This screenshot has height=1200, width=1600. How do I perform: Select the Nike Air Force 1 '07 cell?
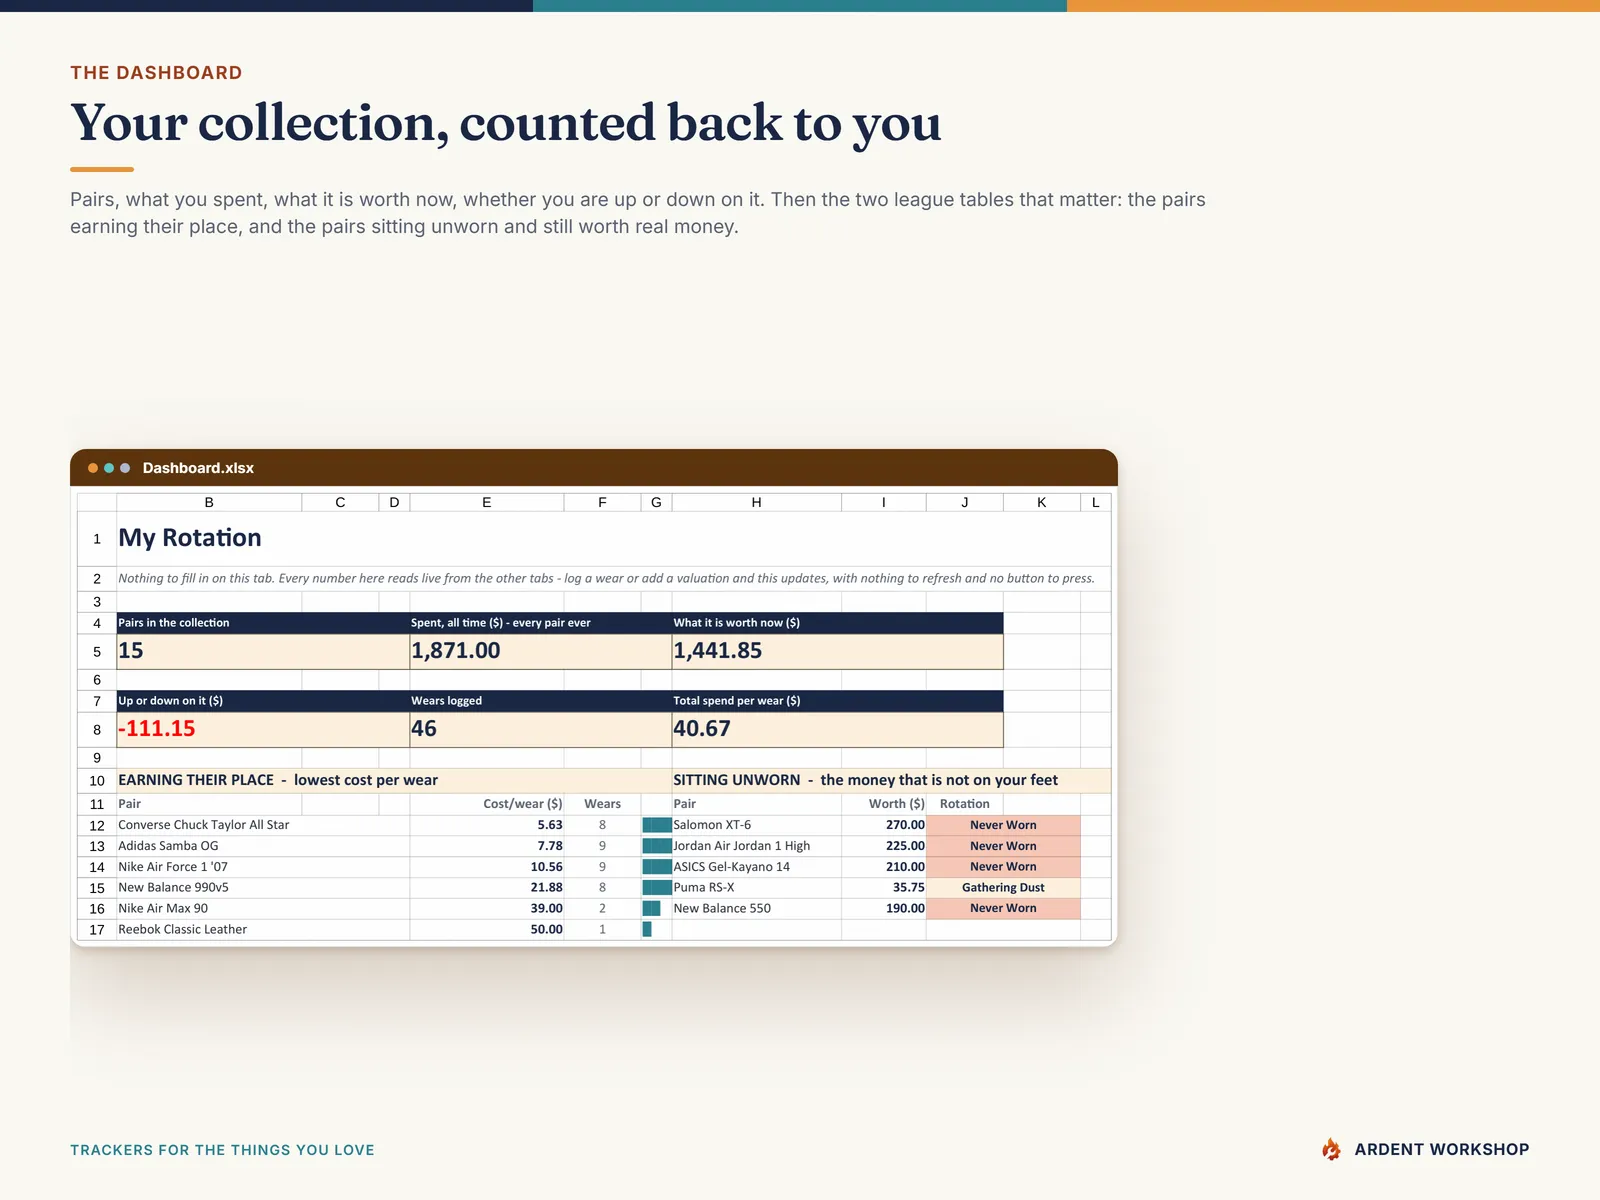point(263,867)
